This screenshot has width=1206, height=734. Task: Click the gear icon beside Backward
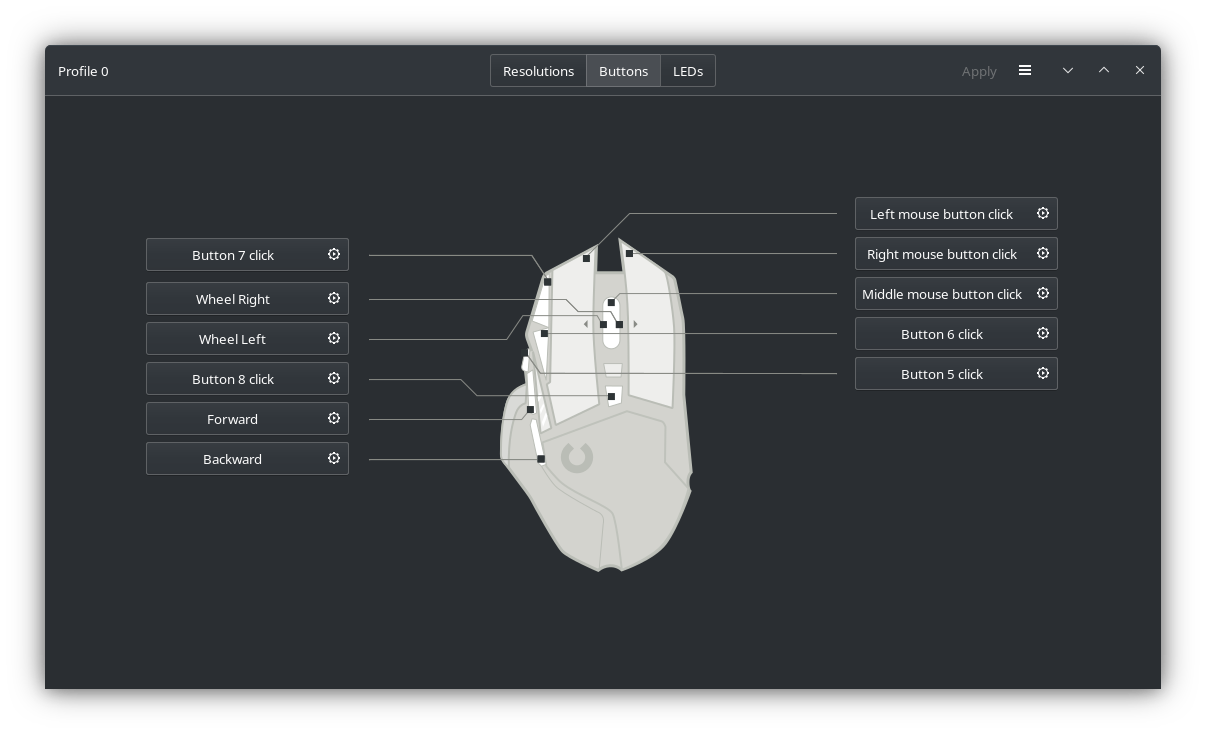click(x=334, y=458)
